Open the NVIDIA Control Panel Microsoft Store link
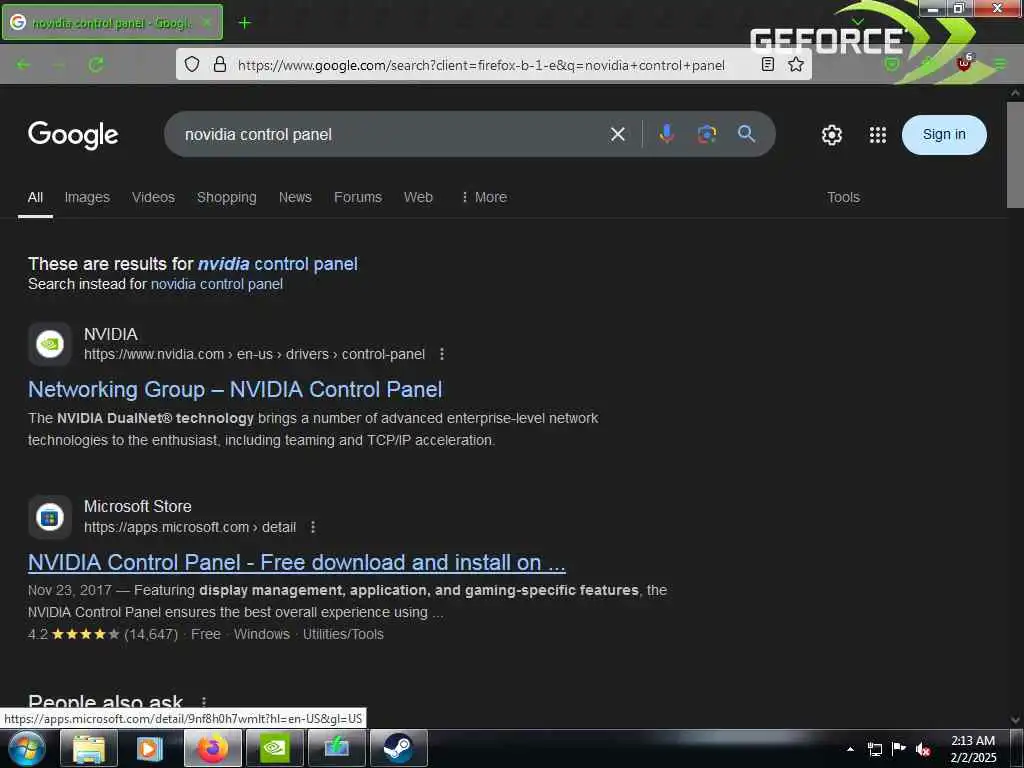This screenshot has height=768, width=1024. click(x=296, y=562)
